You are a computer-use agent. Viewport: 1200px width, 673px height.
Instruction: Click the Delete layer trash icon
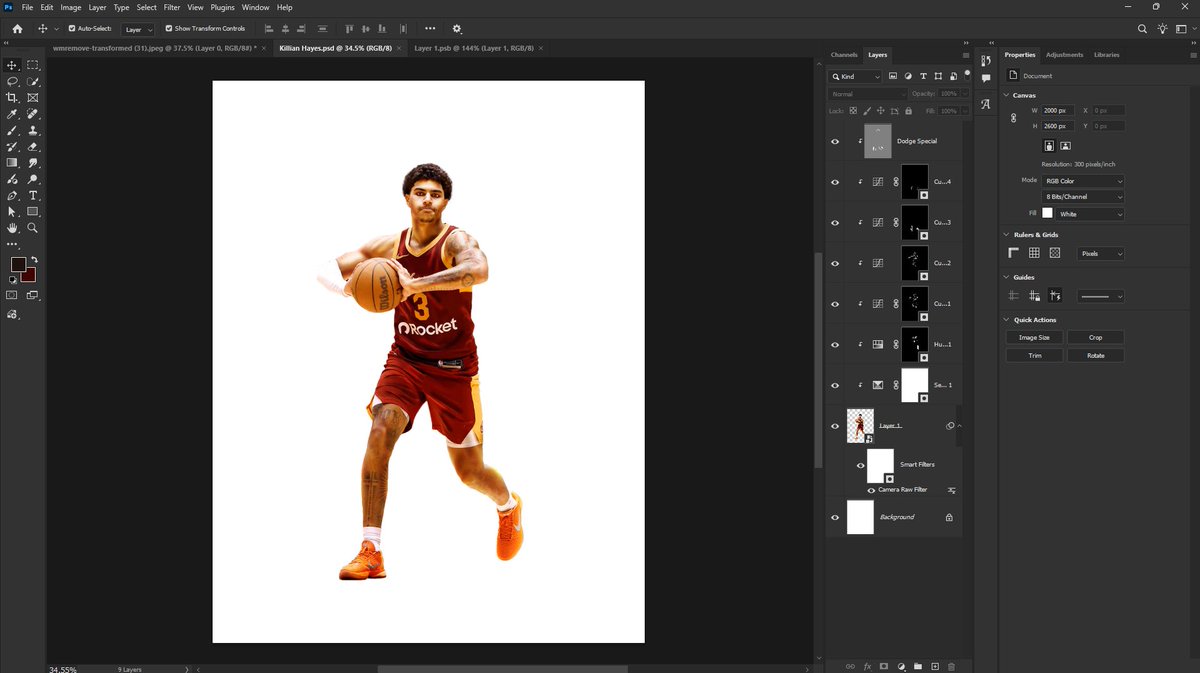tap(951, 666)
